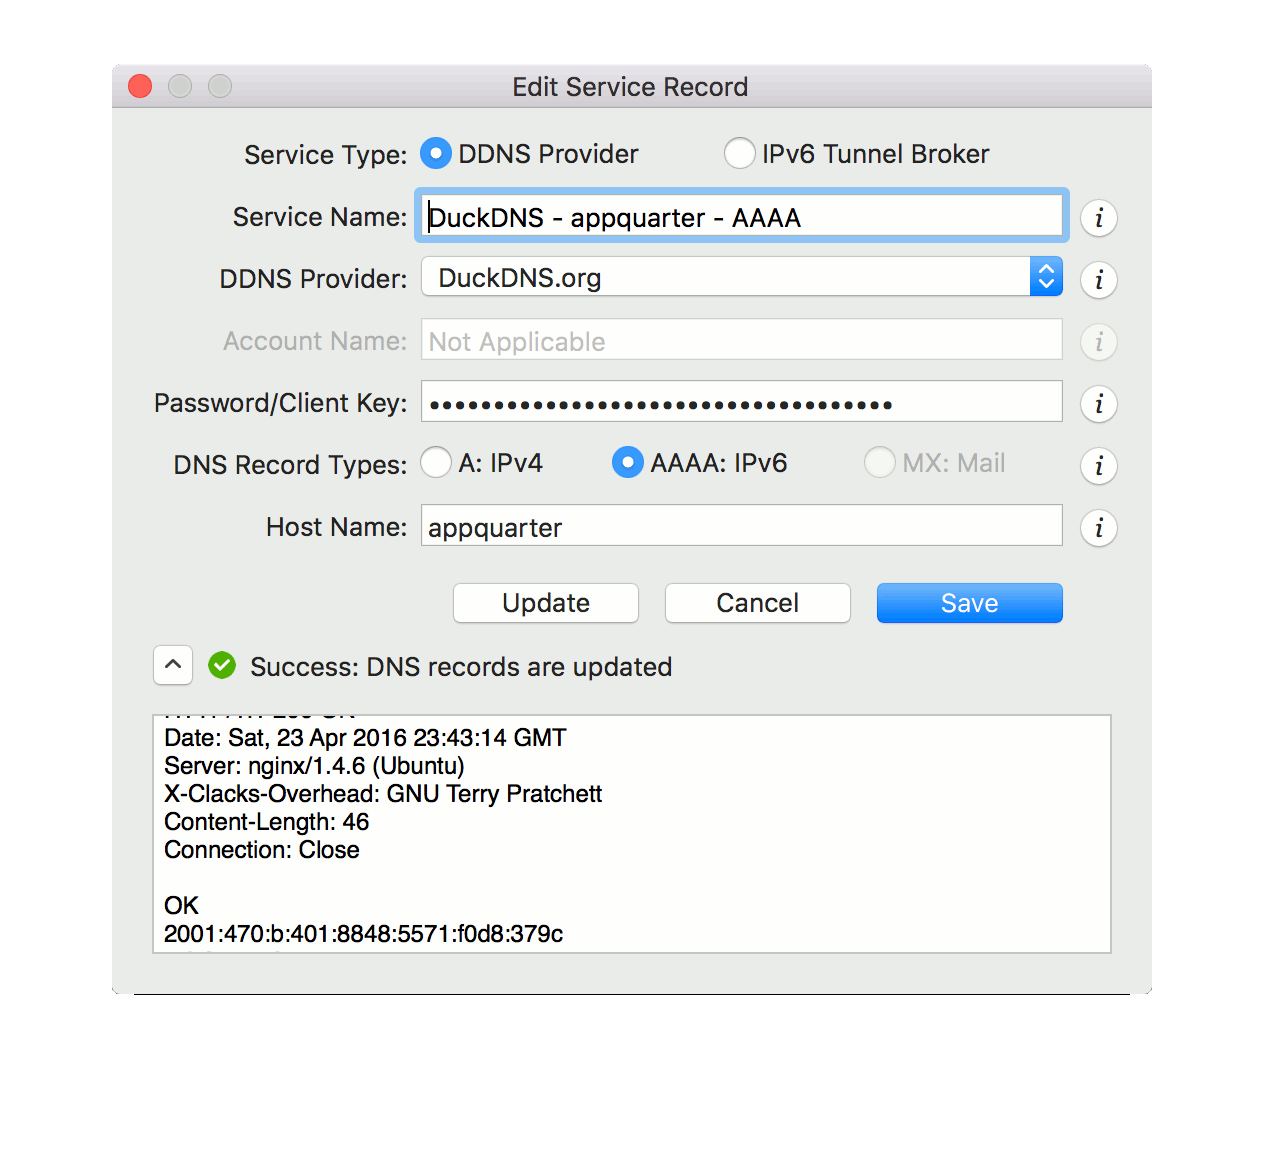The image size is (1264, 1154).
Task: Click green success checkmark status icon
Action: [x=222, y=665]
